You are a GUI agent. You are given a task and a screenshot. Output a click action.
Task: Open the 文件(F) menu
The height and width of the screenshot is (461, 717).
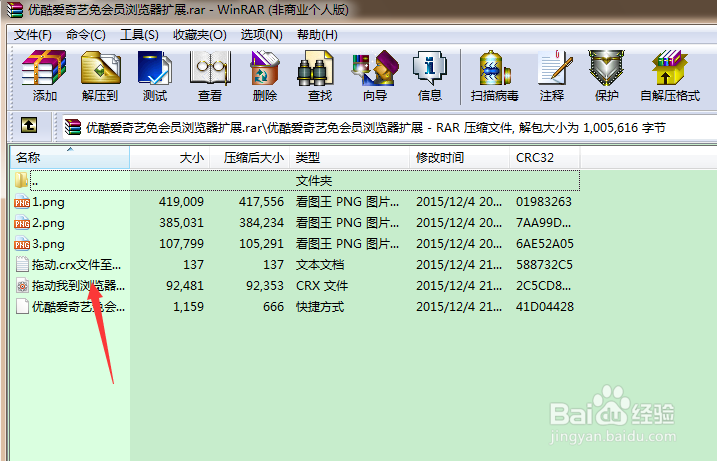32,35
